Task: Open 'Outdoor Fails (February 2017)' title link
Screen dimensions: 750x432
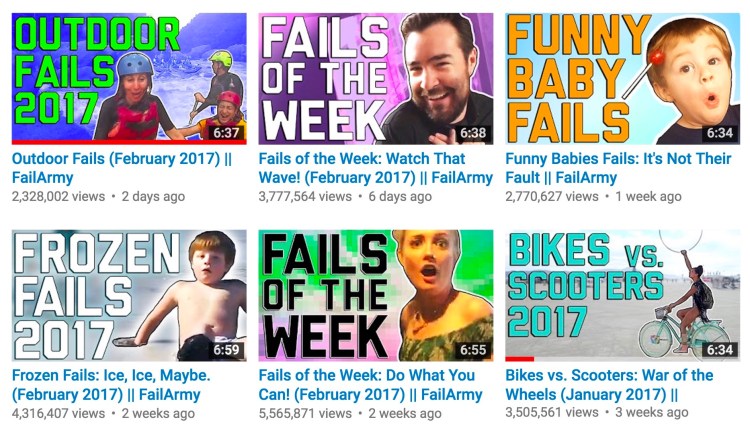Action: coord(122,168)
